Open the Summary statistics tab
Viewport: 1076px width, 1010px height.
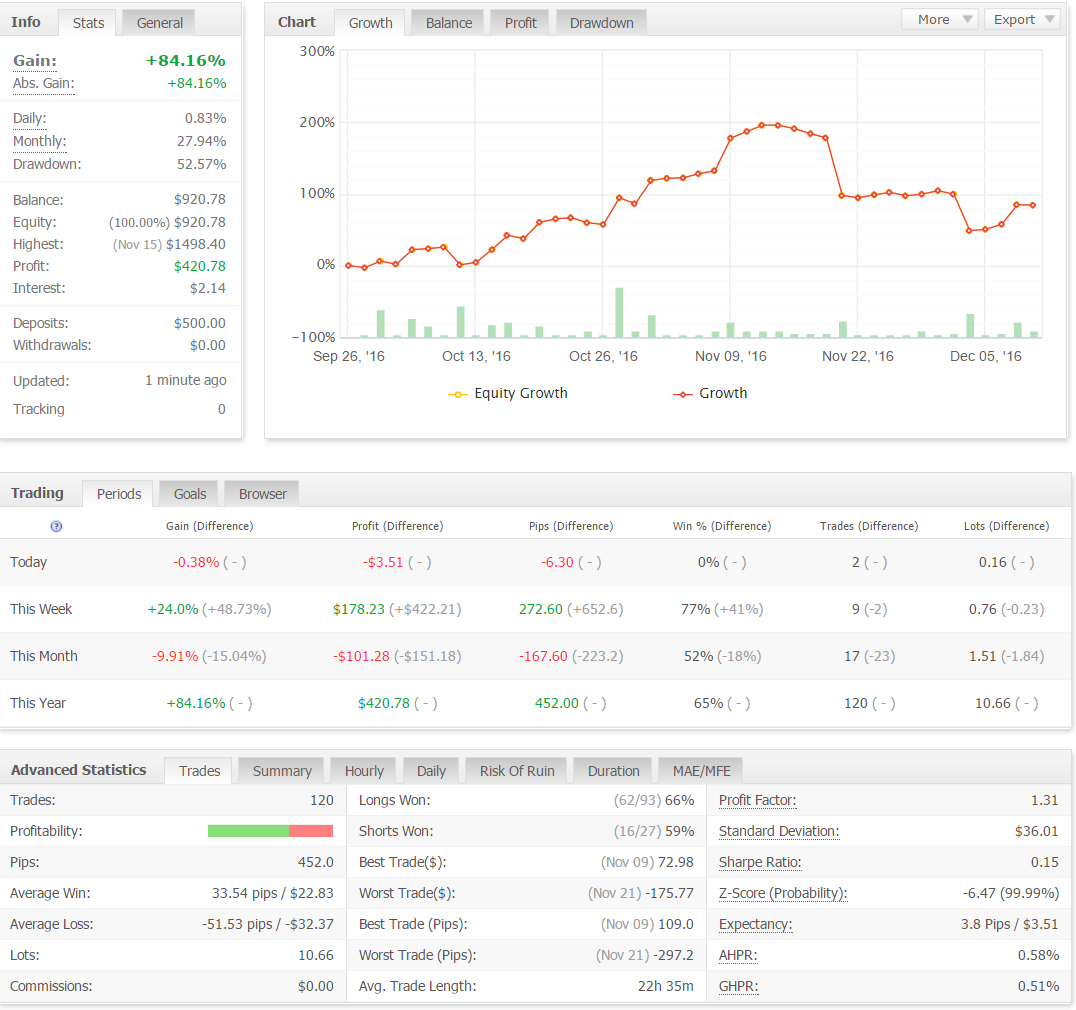281,771
